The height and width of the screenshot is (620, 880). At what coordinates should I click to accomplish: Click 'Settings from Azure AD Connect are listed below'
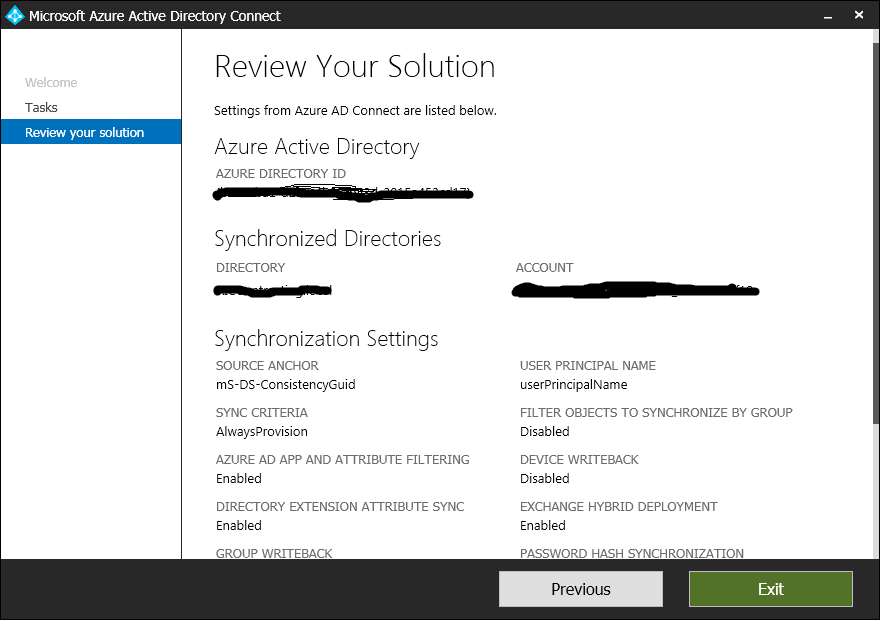coord(355,111)
